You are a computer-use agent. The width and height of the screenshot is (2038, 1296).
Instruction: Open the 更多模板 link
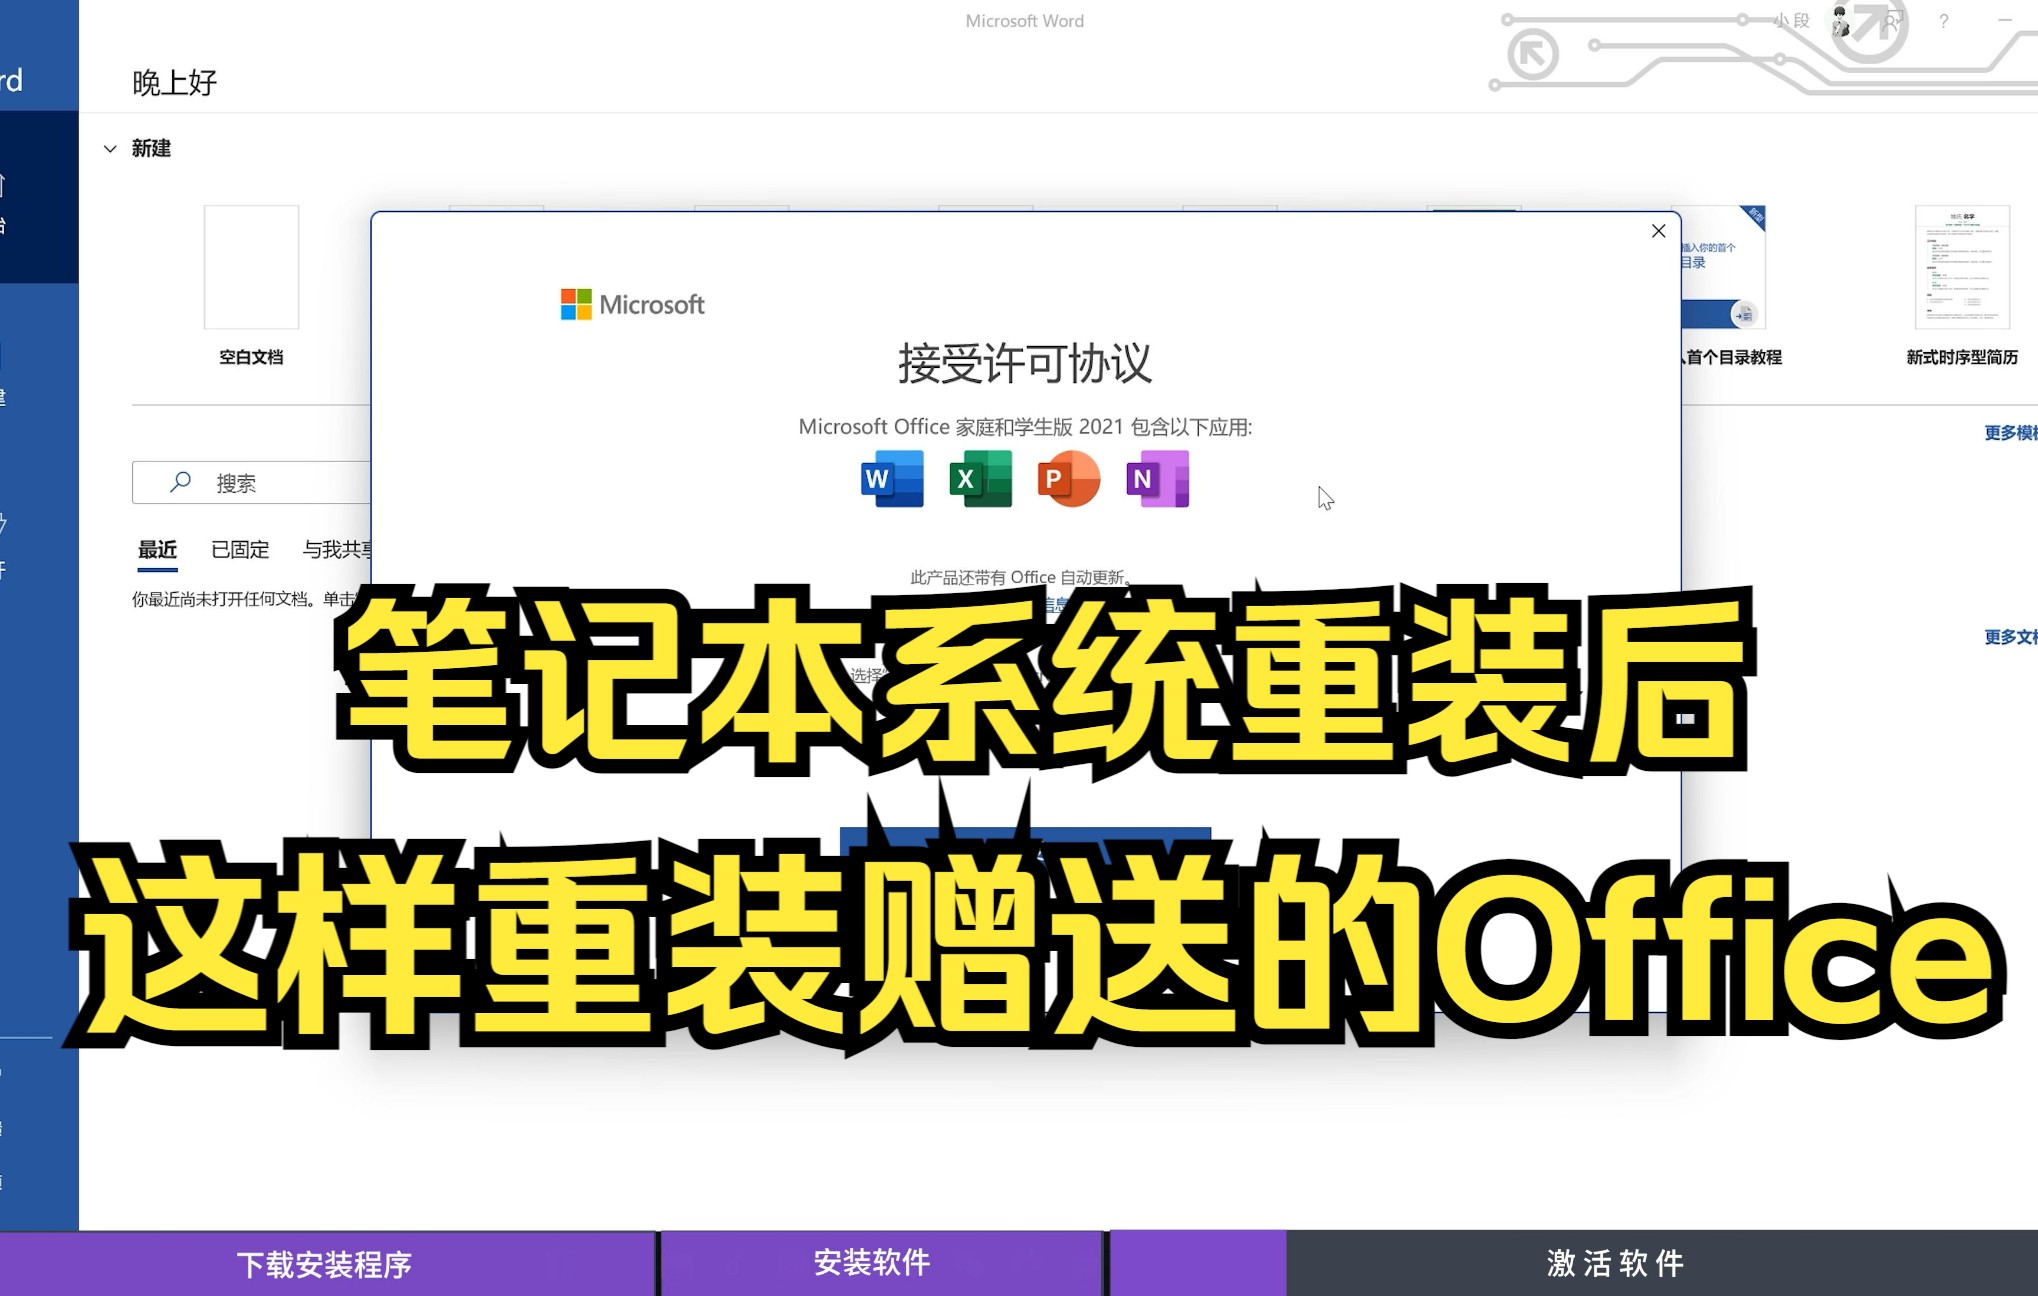click(2010, 432)
